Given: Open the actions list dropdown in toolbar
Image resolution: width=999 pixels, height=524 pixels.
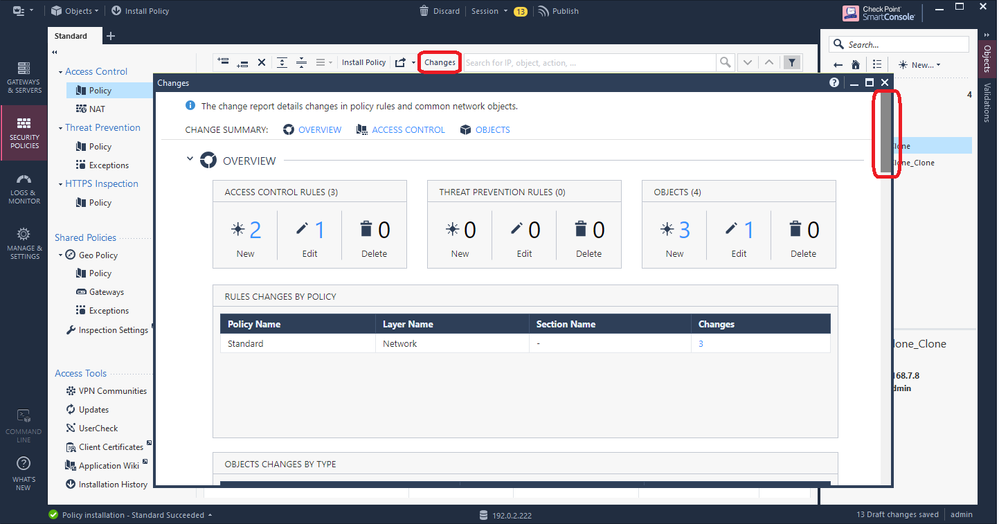Looking at the screenshot, I should pyautogui.click(x=324, y=62).
